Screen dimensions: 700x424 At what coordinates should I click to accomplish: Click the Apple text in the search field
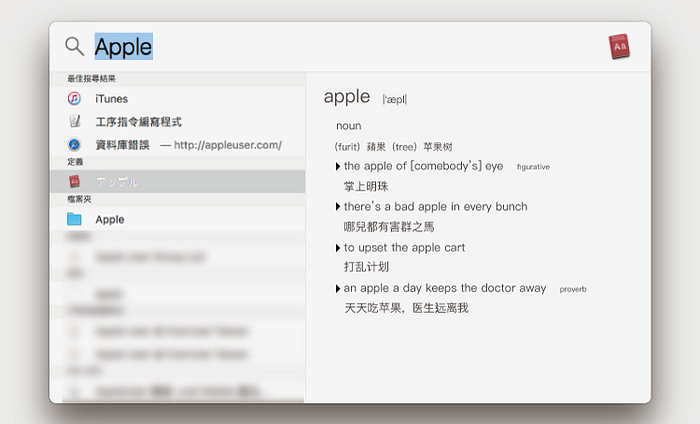(123, 46)
